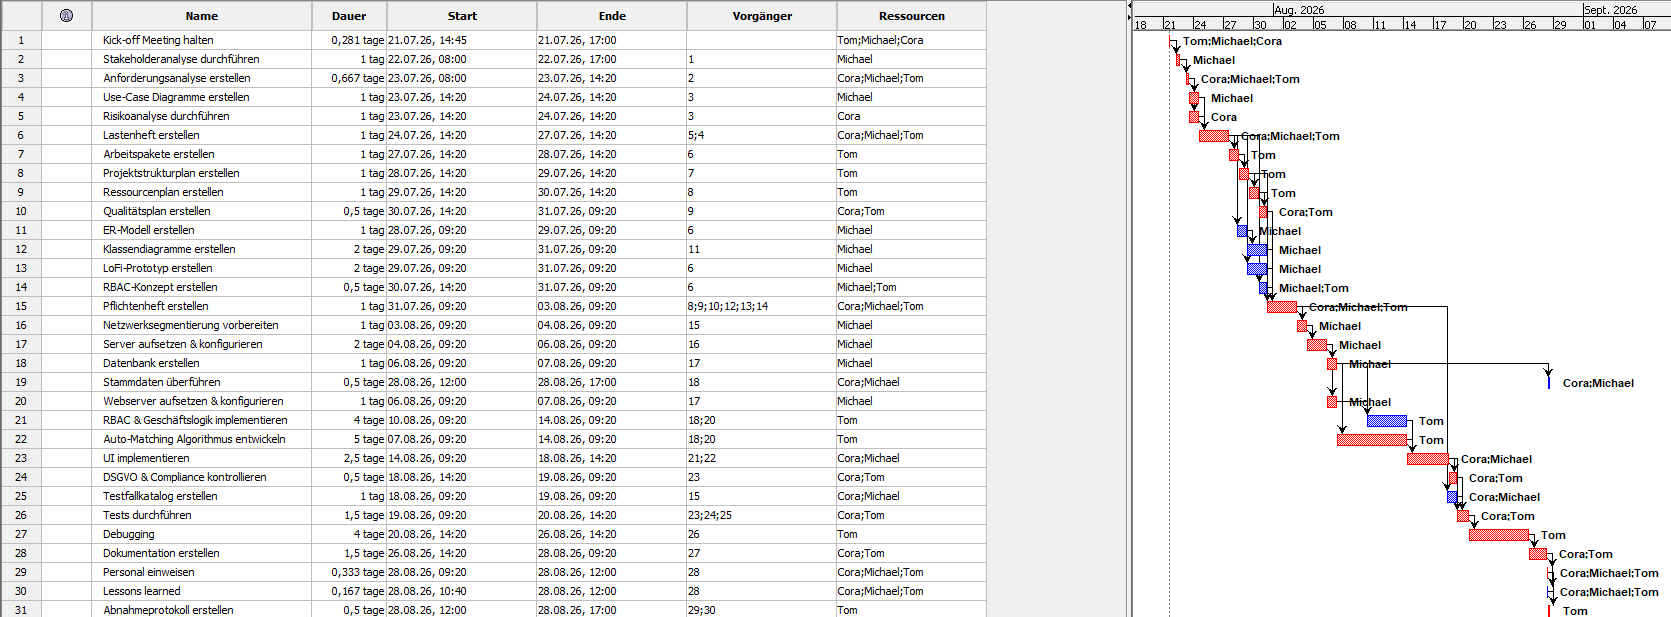Click duration '2,5 tage' of UI implementieren
Image resolution: width=1671 pixels, height=617 pixels.
349,458
